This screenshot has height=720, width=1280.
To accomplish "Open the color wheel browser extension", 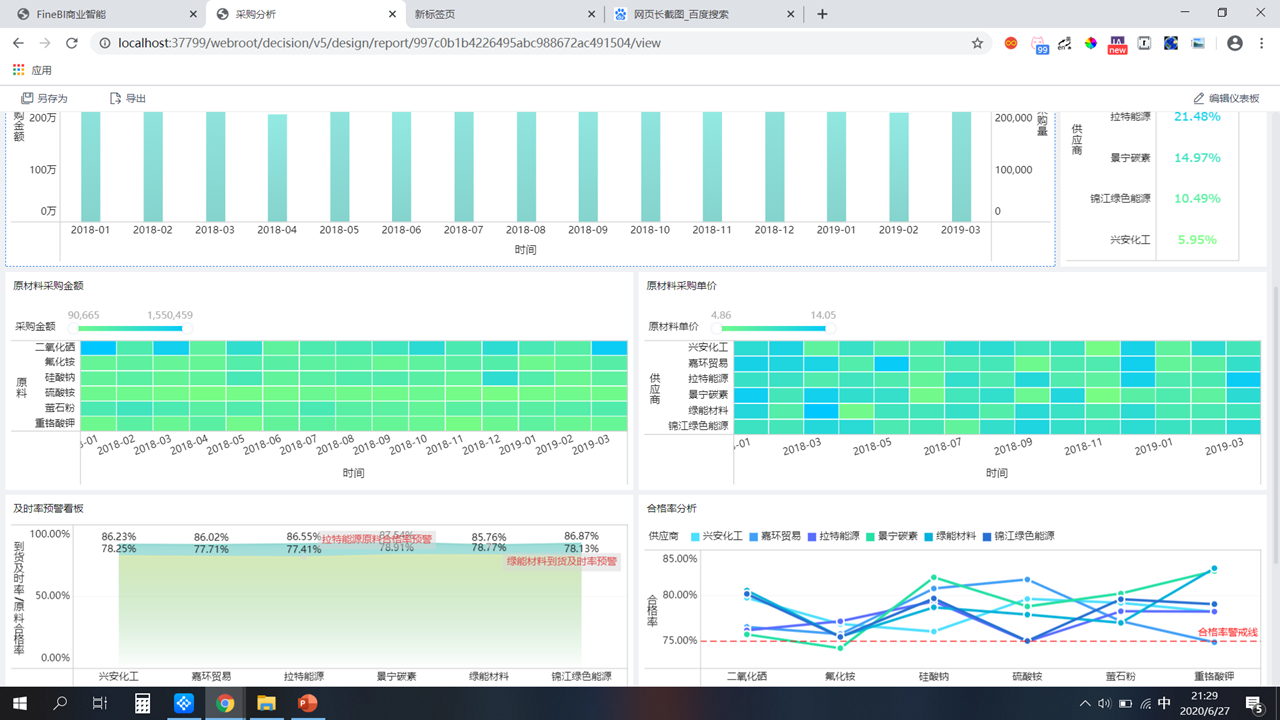I will 1091,43.
